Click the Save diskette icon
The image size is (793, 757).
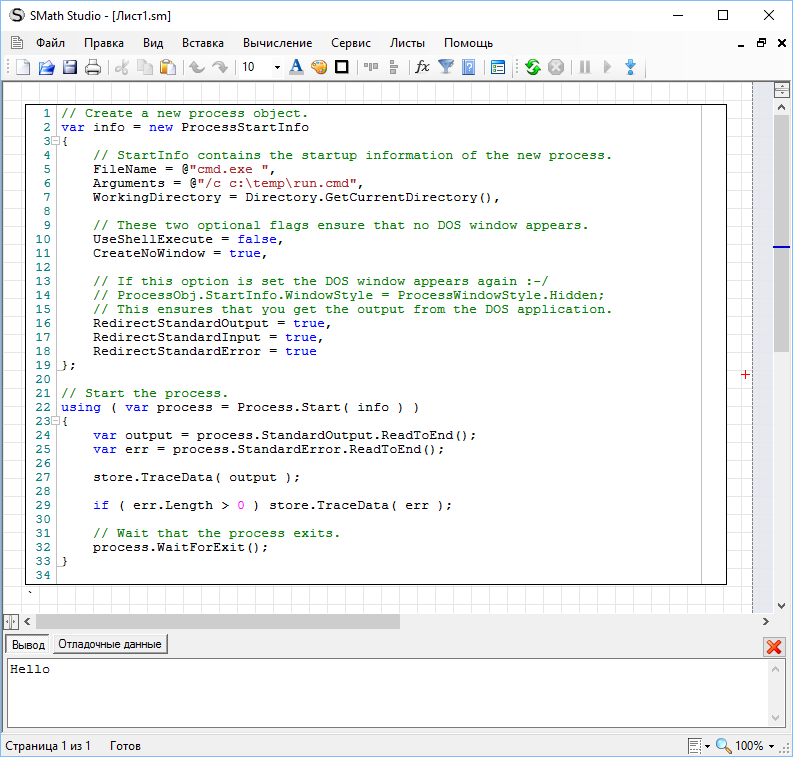point(70,67)
